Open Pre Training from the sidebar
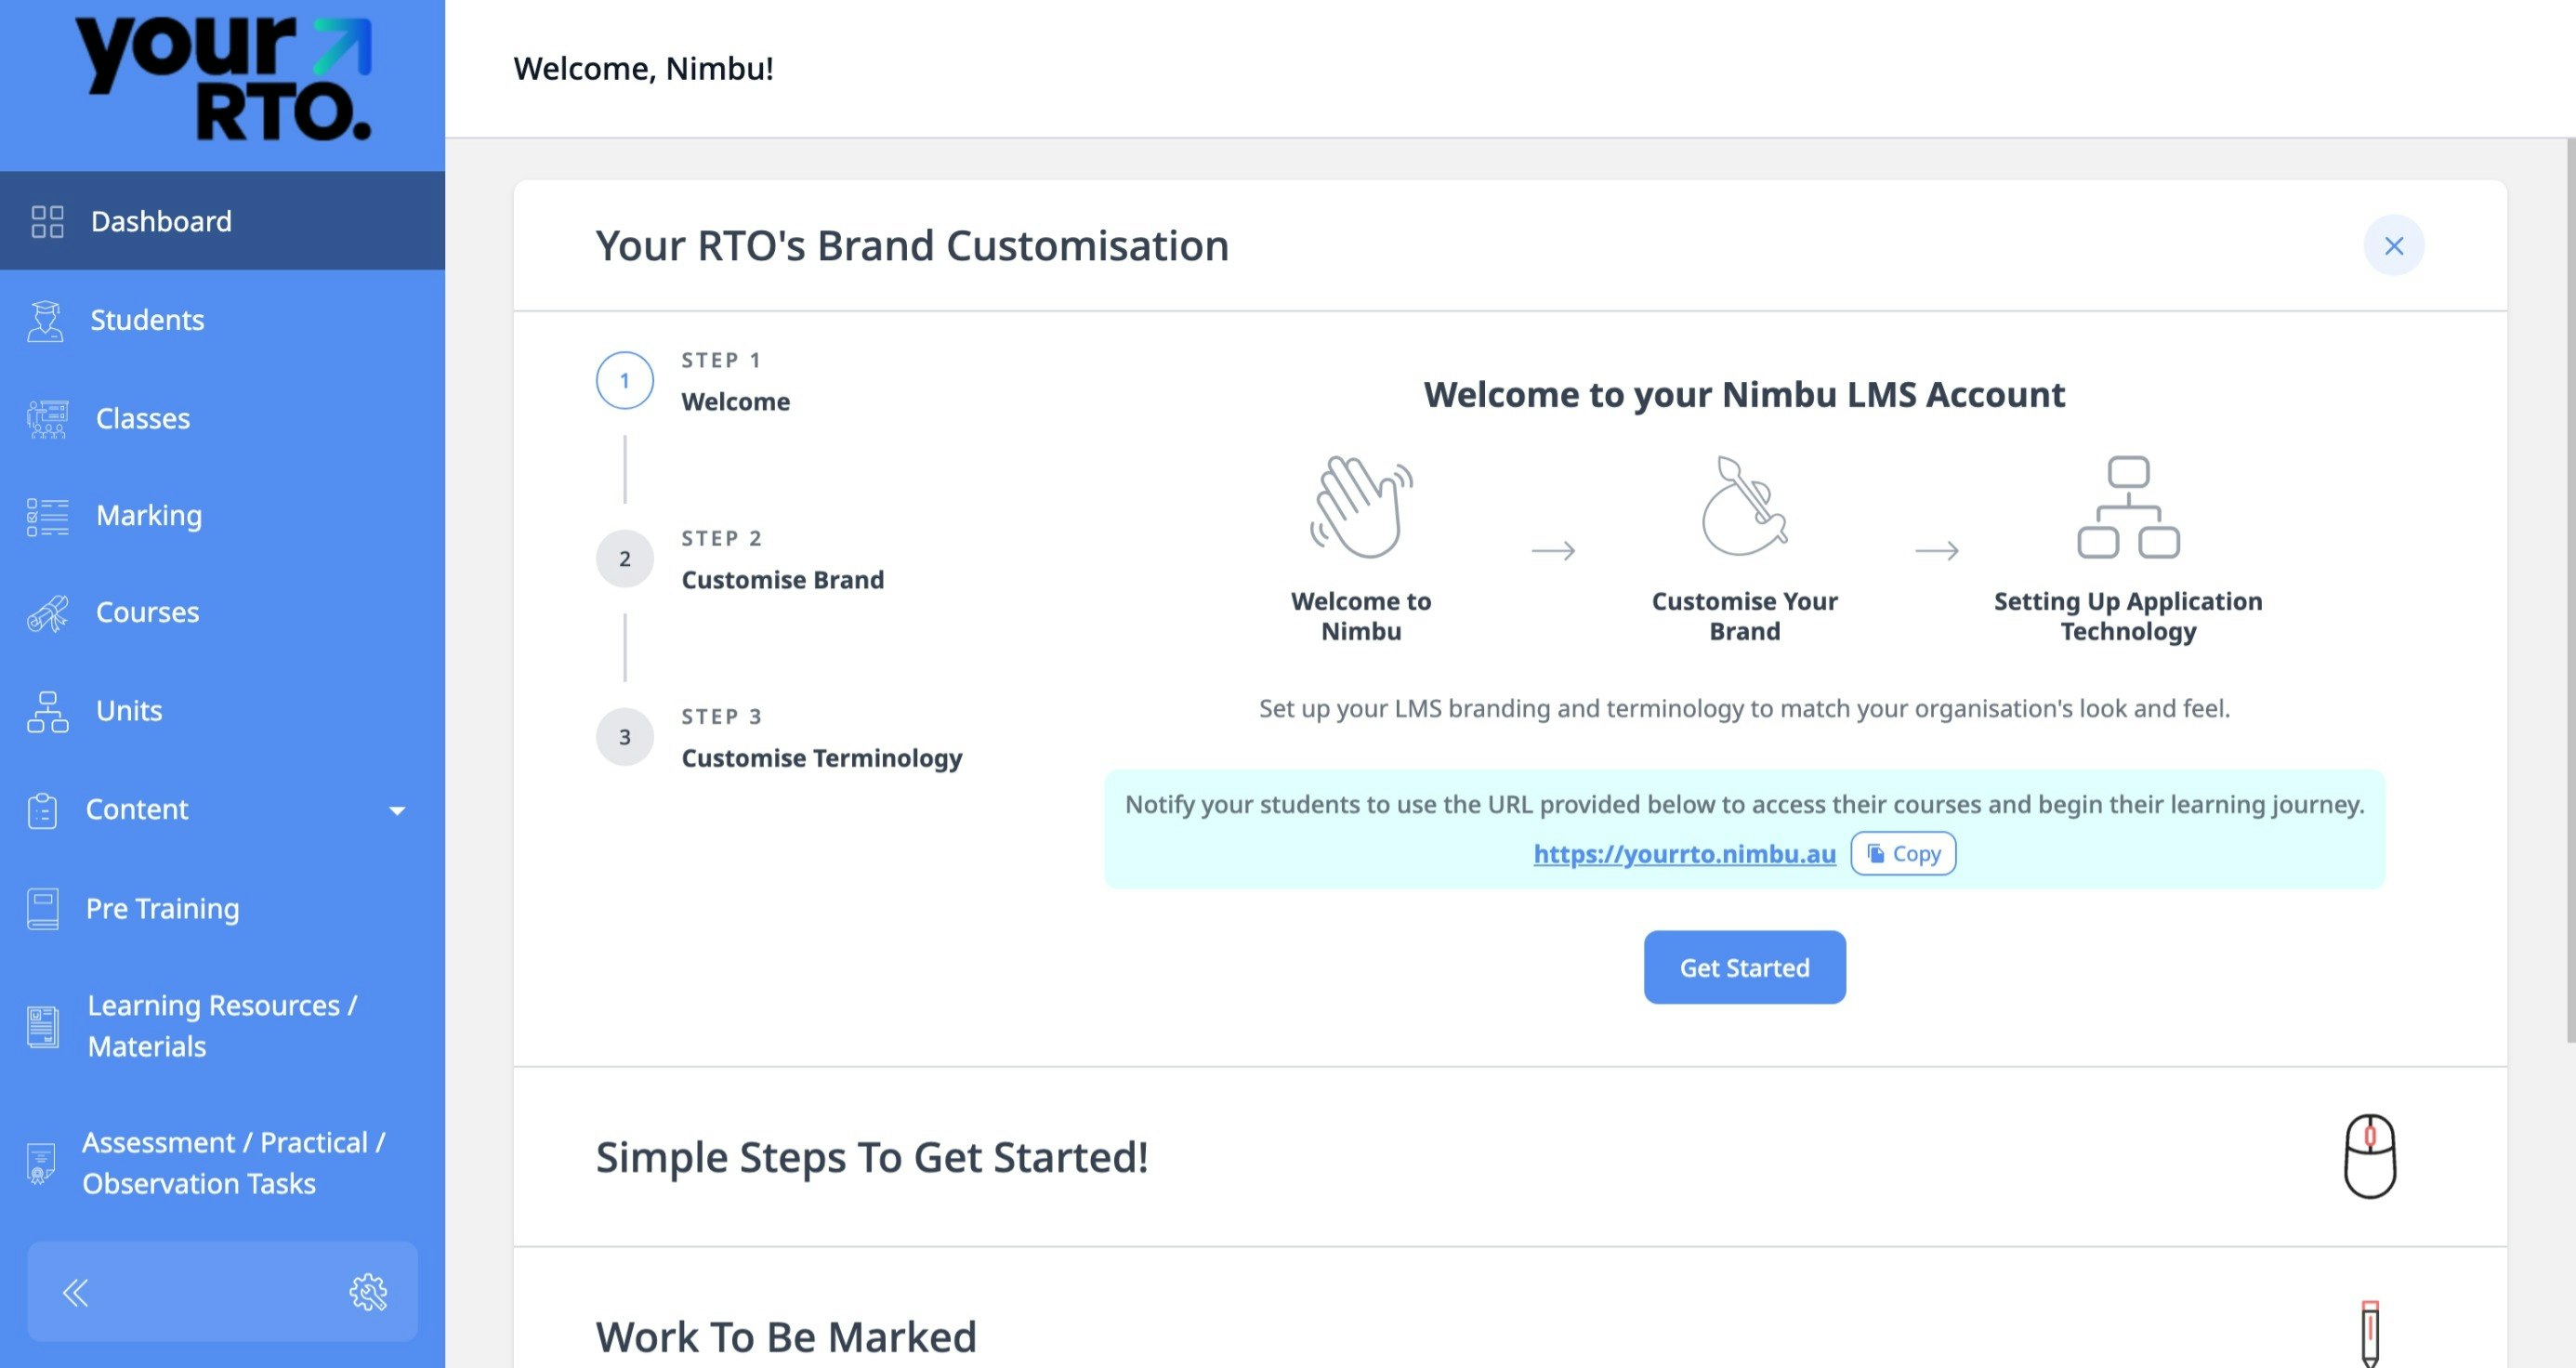 tap(222, 908)
